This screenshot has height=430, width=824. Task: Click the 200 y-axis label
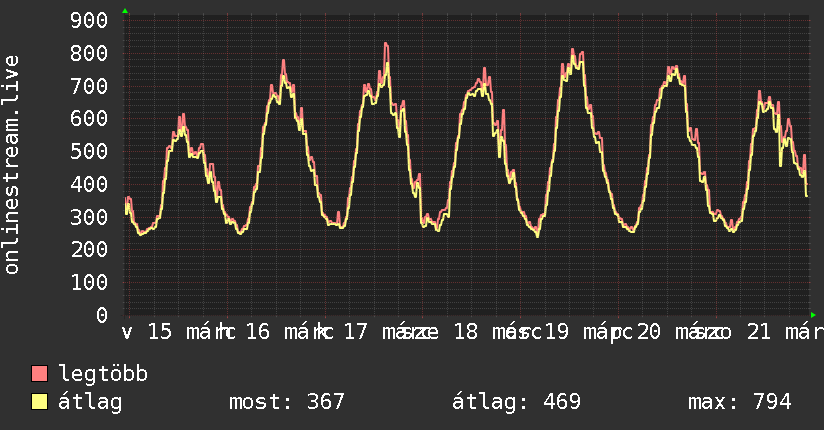(x=89, y=250)
